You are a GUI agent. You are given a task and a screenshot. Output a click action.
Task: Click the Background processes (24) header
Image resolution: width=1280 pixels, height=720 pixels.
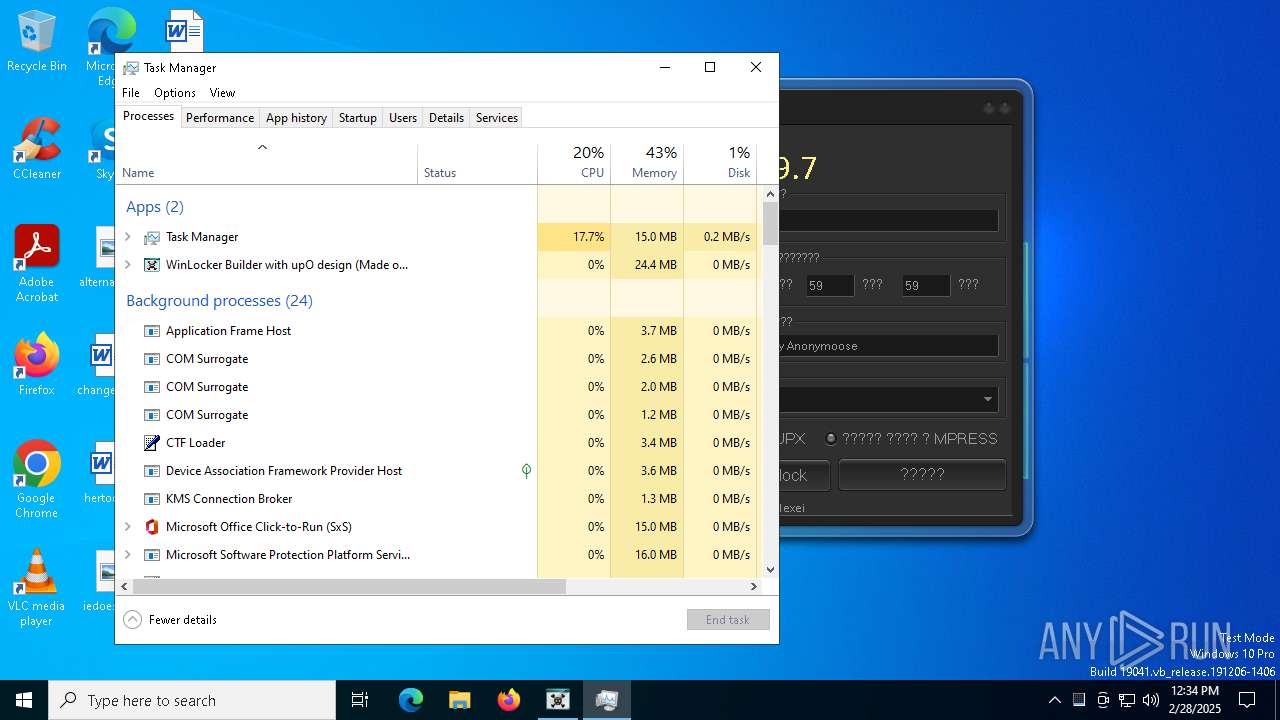click(x=219, y=300)
